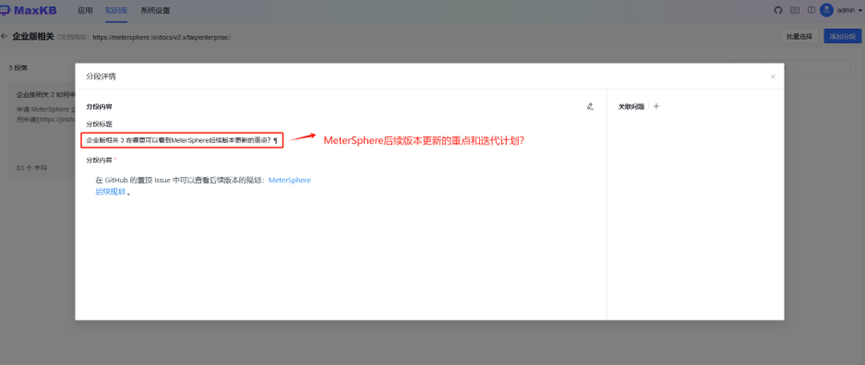Switch to the 知识库 tab

pyautogui.click(x=116, y=10)
